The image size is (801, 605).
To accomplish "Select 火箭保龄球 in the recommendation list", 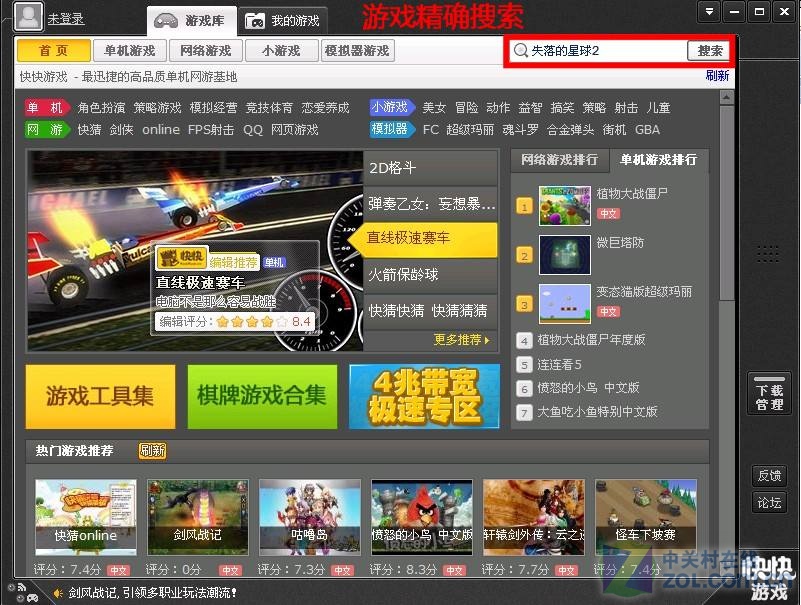I will pyautogui.click(x=431, y=275).
